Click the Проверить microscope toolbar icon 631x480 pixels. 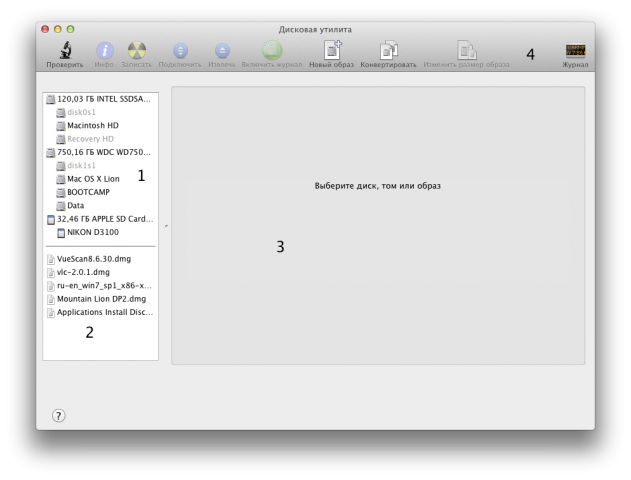tap(64, 50)
